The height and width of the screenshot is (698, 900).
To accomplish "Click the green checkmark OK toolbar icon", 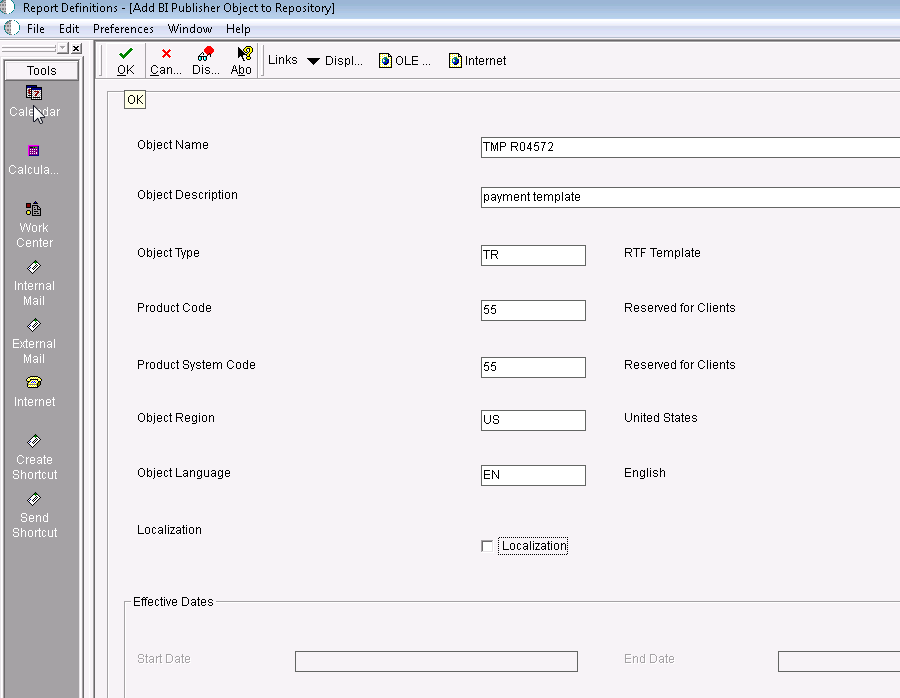I will [126, 54].
